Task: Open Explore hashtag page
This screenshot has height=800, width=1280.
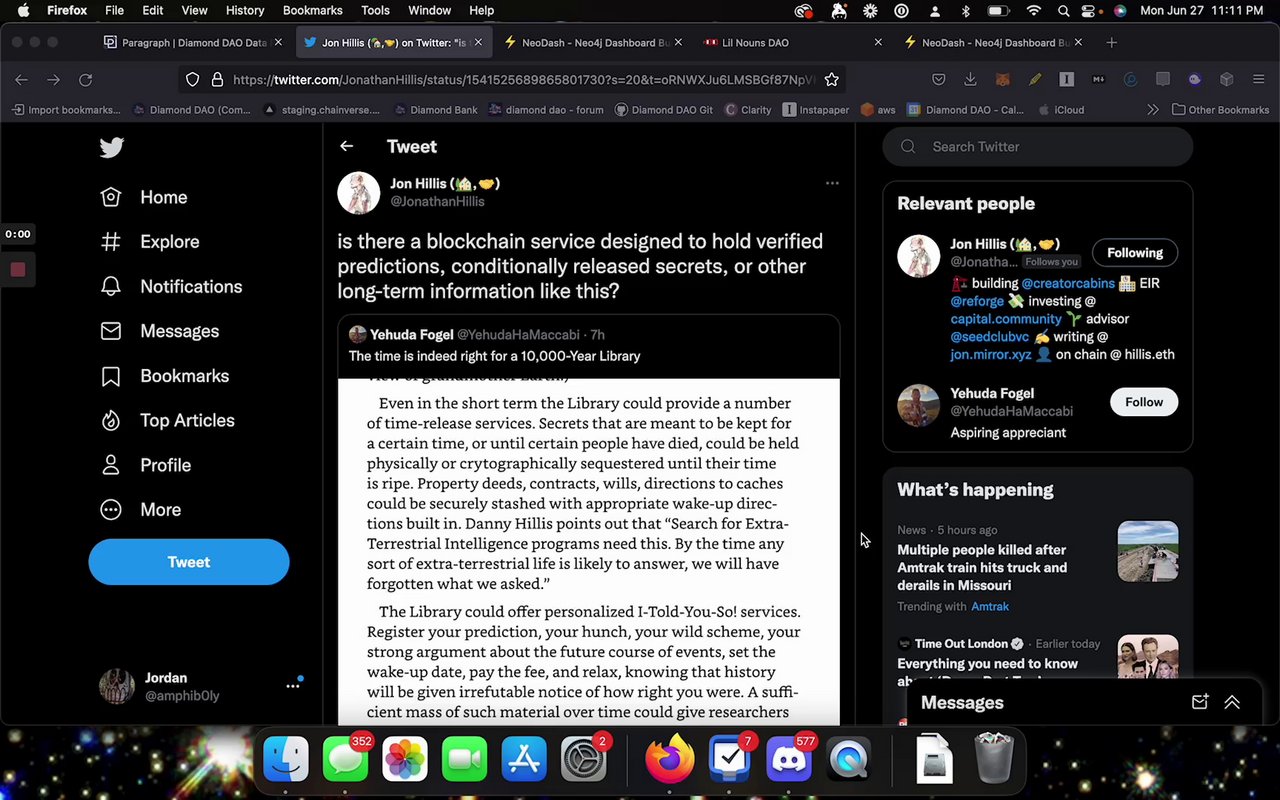Action: 150,242
